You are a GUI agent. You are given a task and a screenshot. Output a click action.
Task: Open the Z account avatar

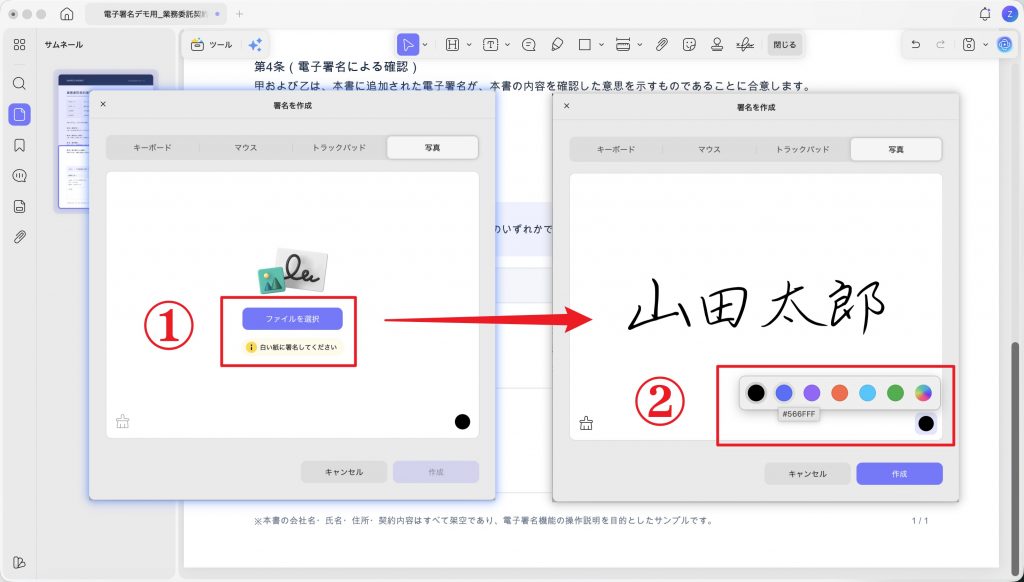[x=1010, y=14]
